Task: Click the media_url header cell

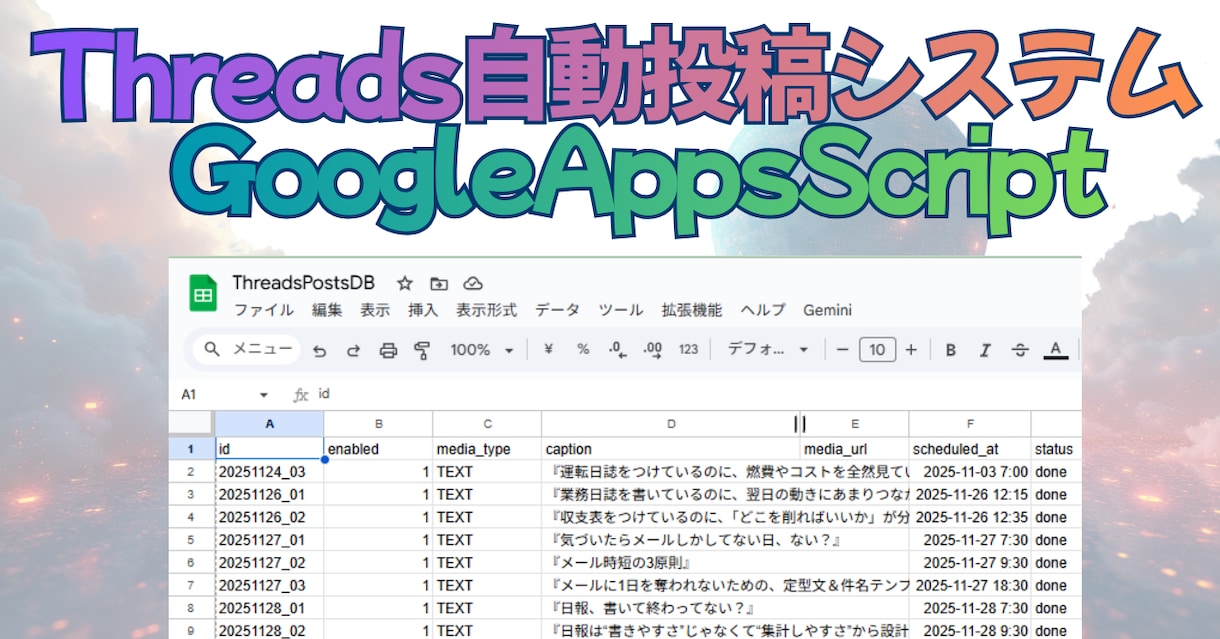Action: 855,449
